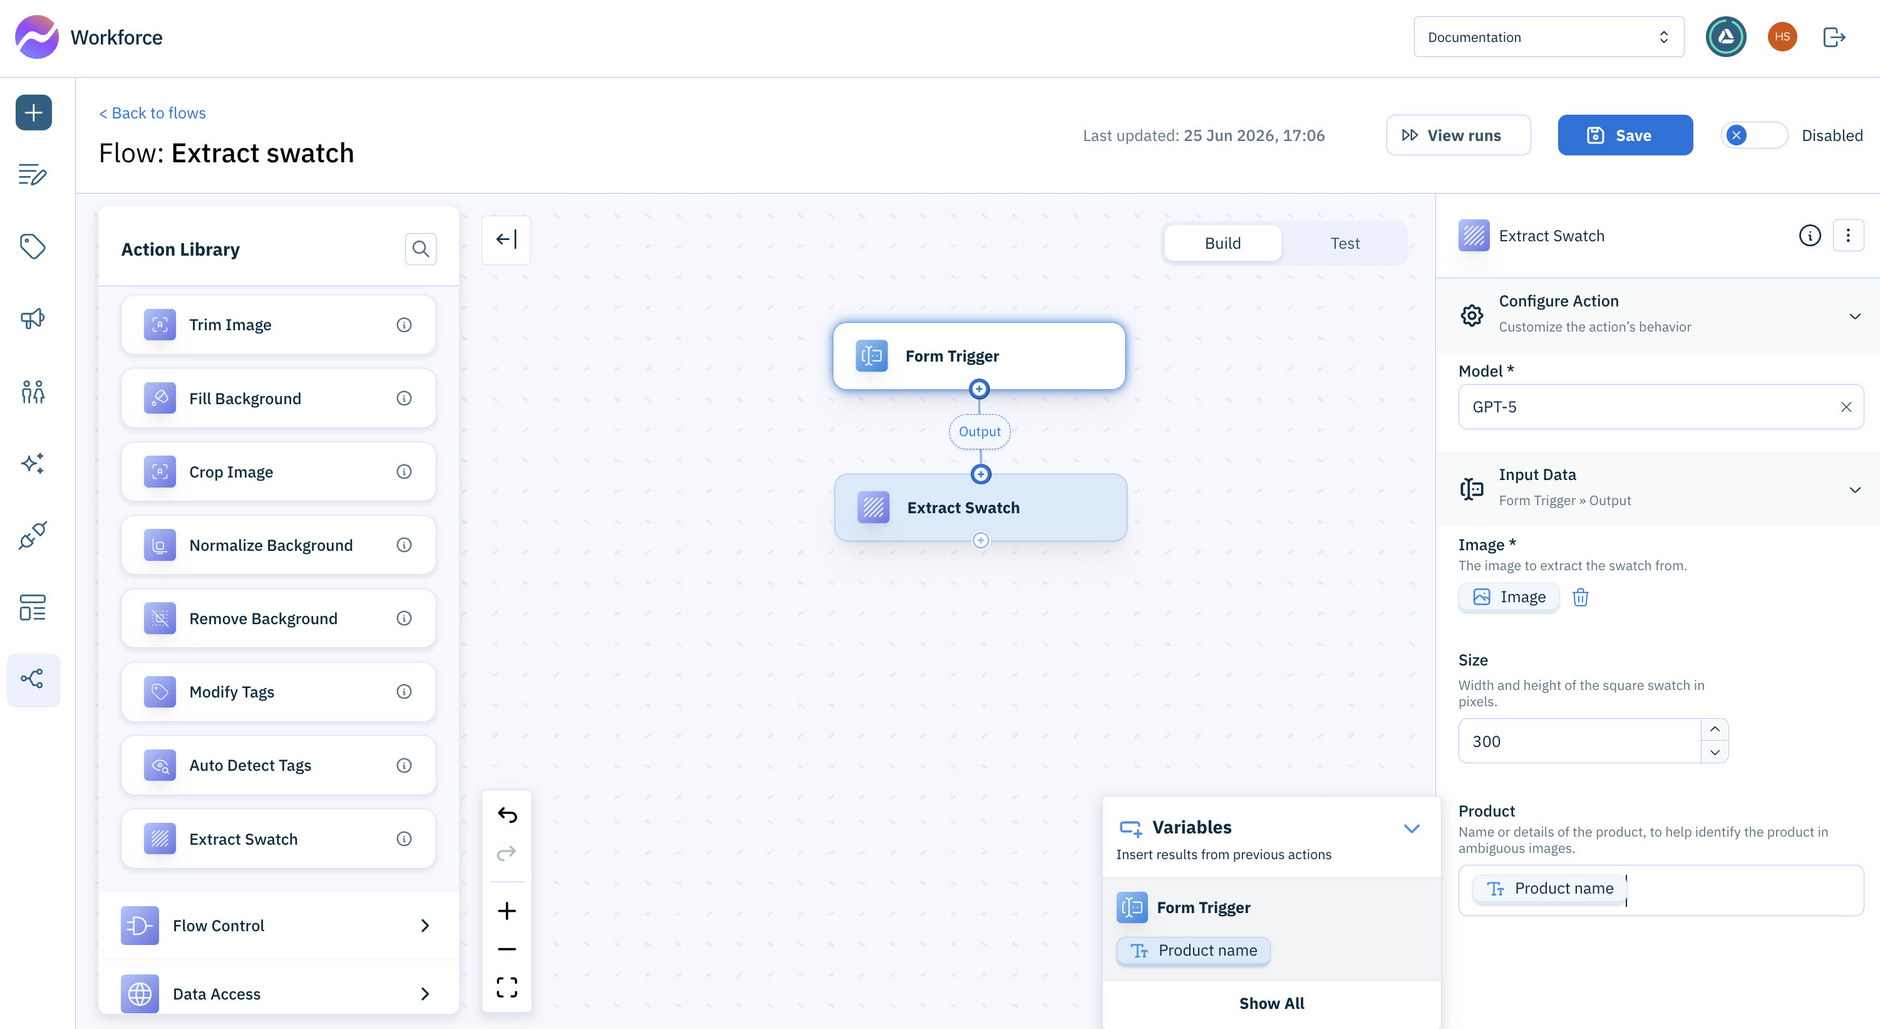The height and width of the screenshot is (1029, 1880).
Task: Click the undo arrow in canvas toolbar
Action: 507,815
